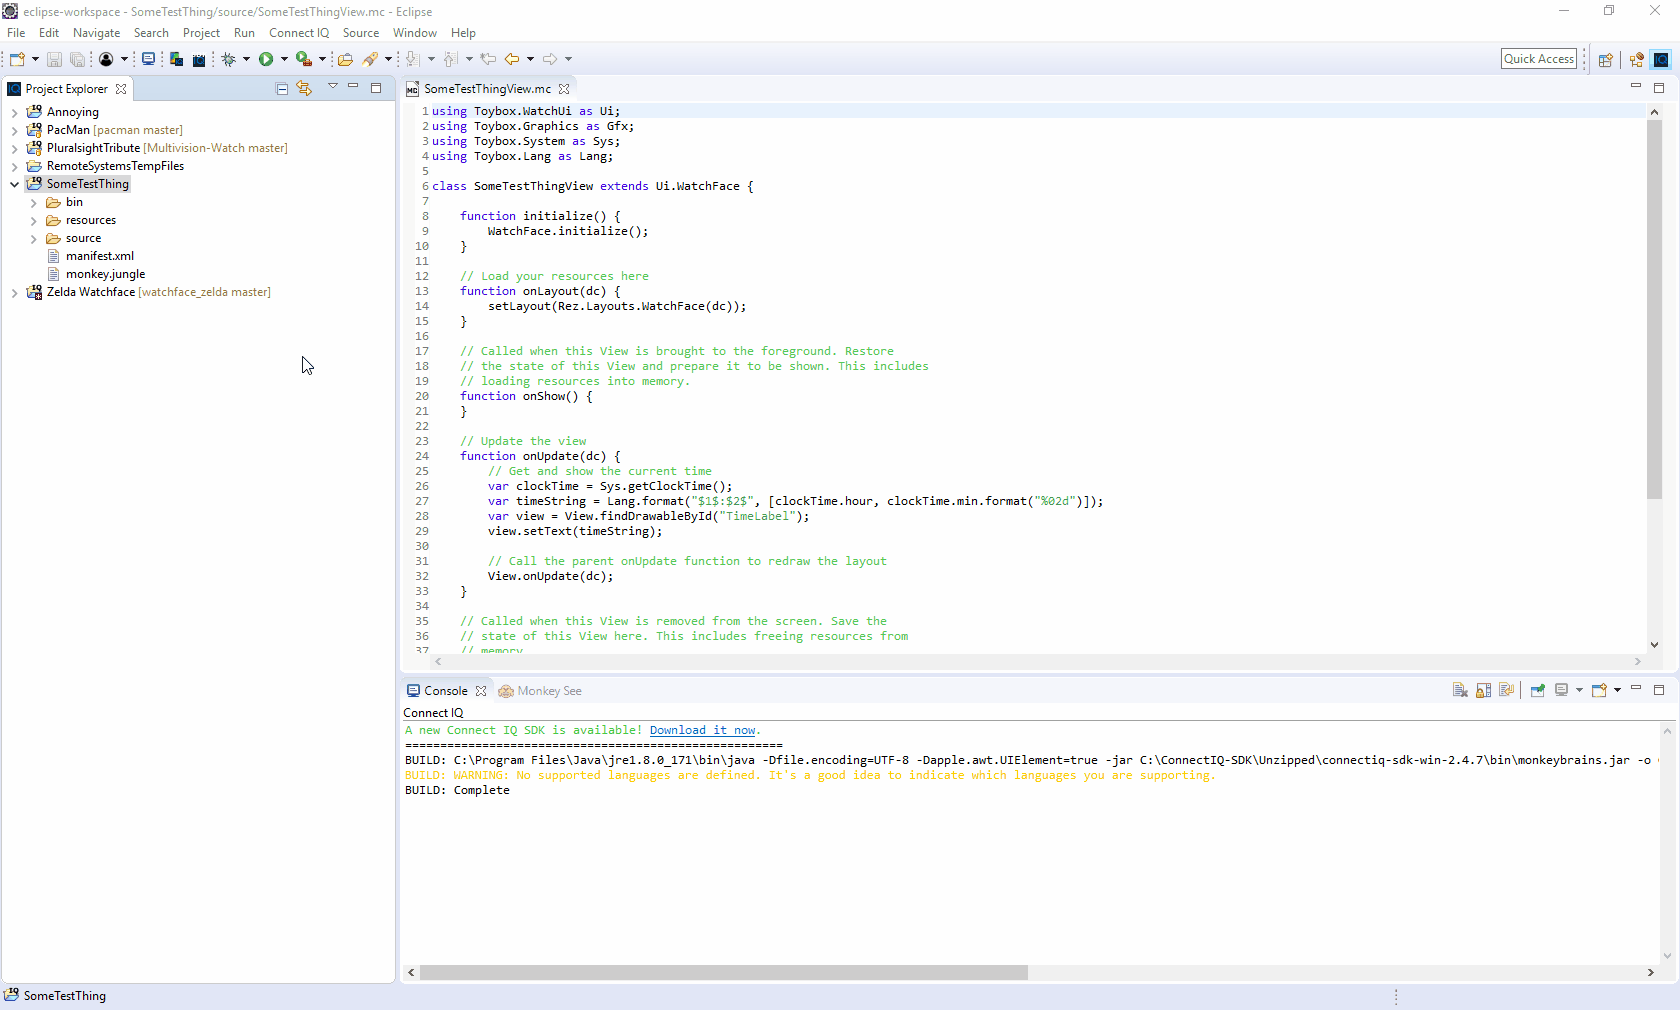
Task: Click the Open Type folder icon
Action: (345, 59)
